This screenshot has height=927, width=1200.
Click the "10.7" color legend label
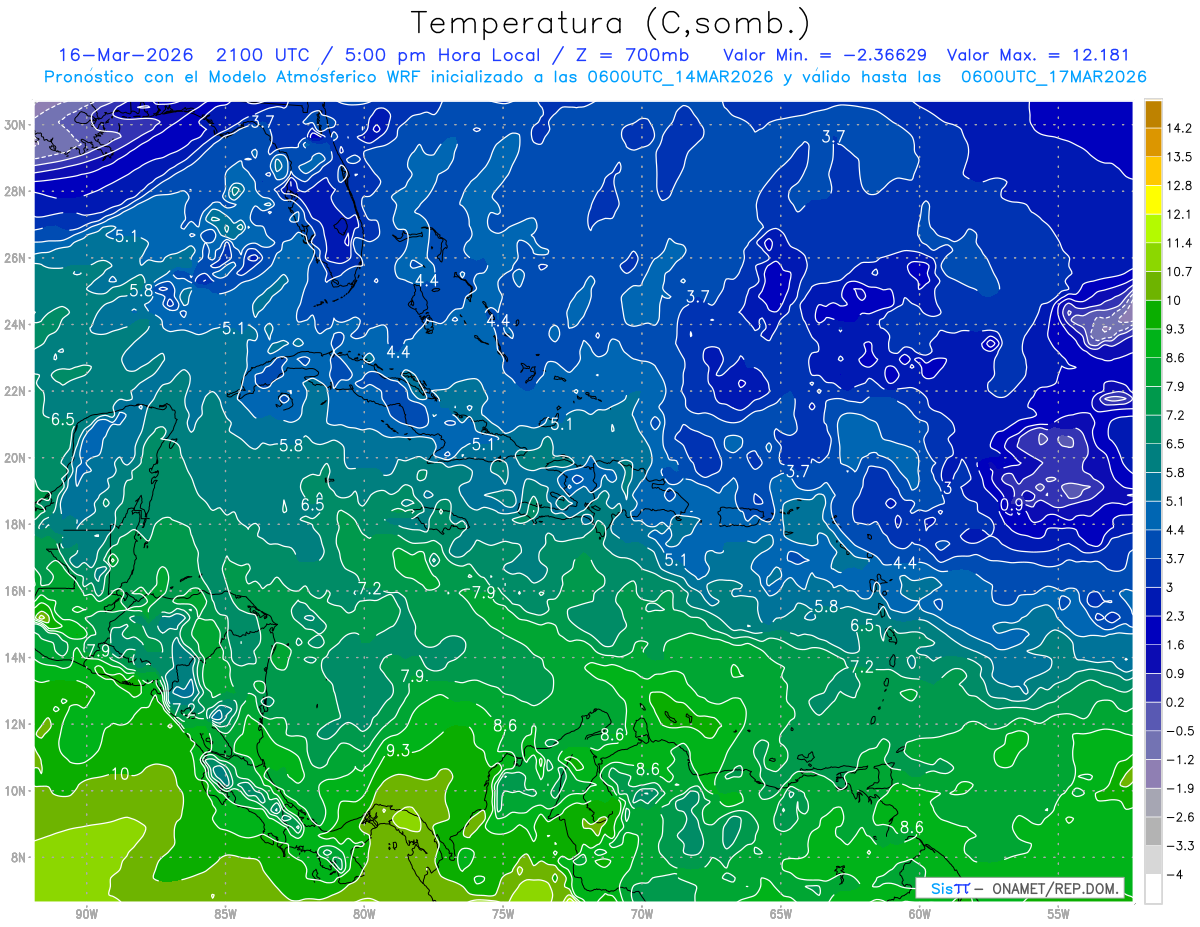coord(1178,272)
